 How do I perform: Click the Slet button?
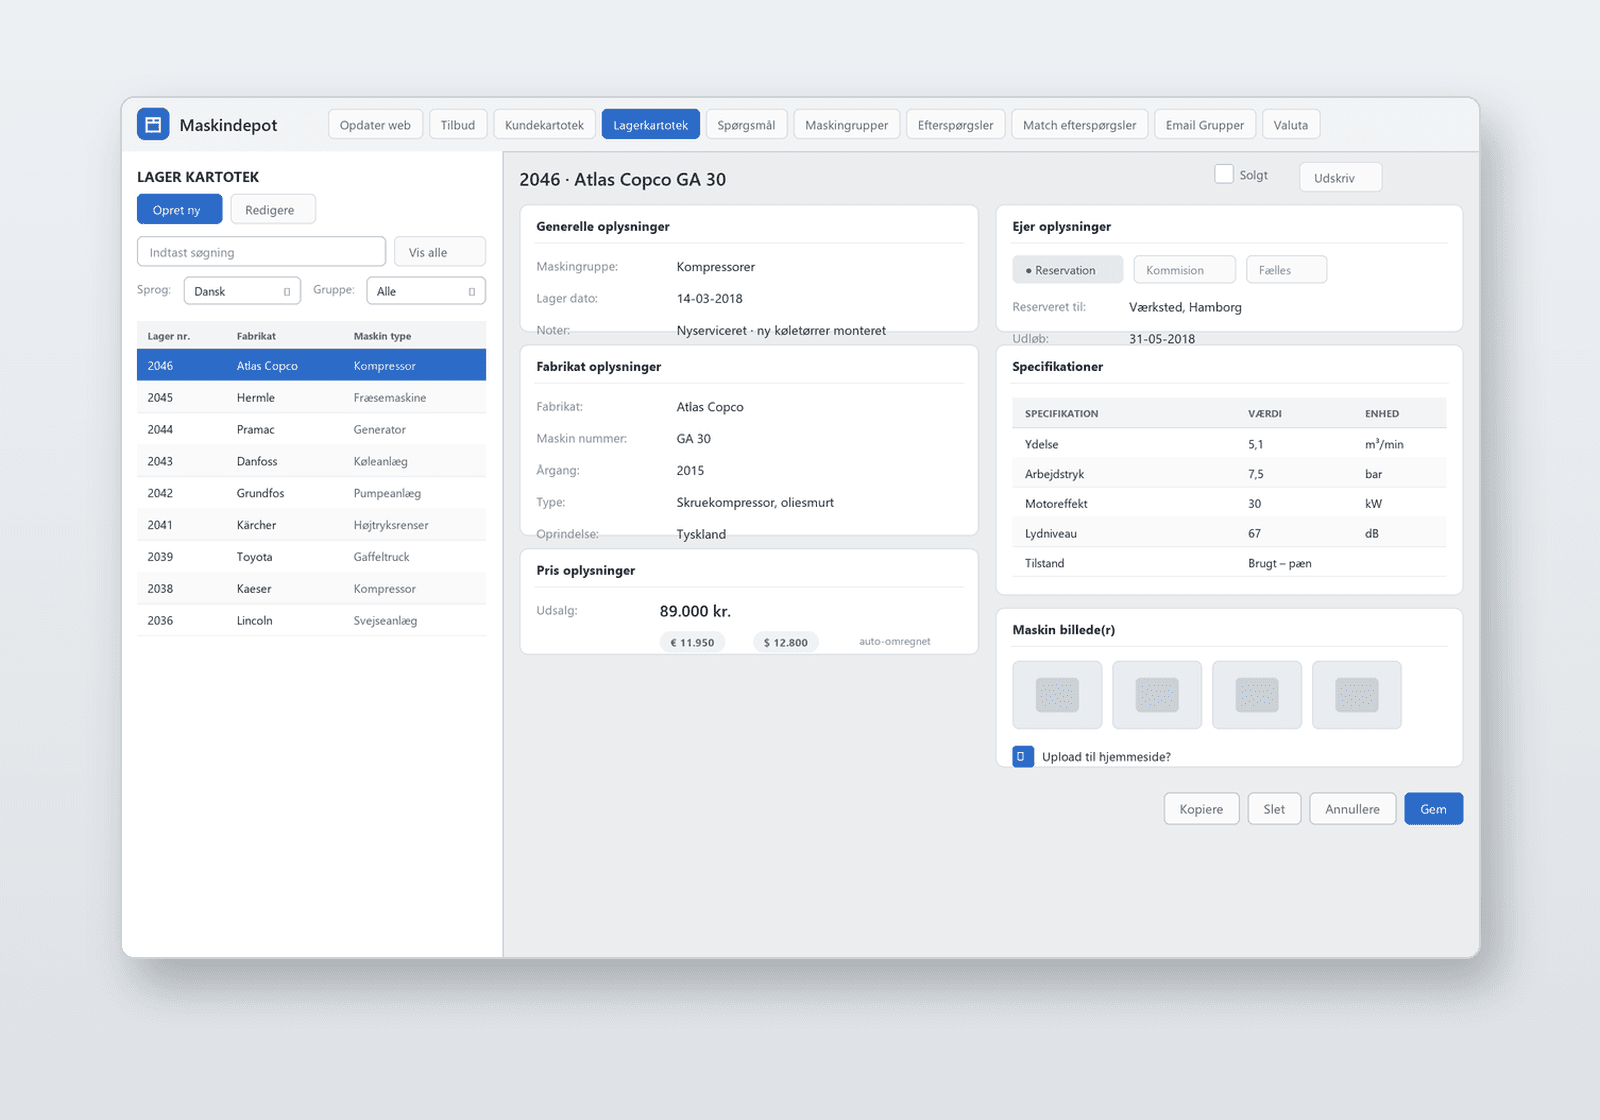[1274, 809]
